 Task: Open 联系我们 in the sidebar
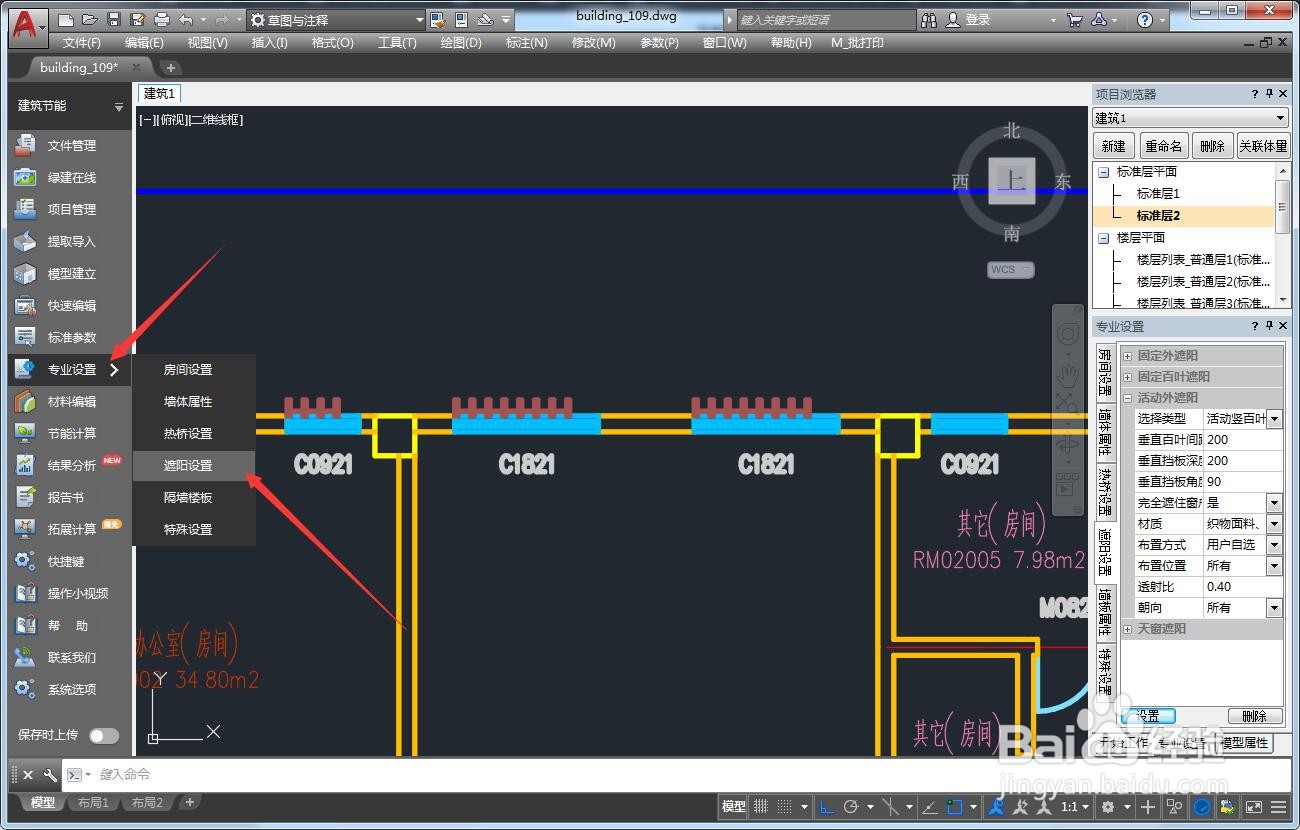(x=69, y=657)
